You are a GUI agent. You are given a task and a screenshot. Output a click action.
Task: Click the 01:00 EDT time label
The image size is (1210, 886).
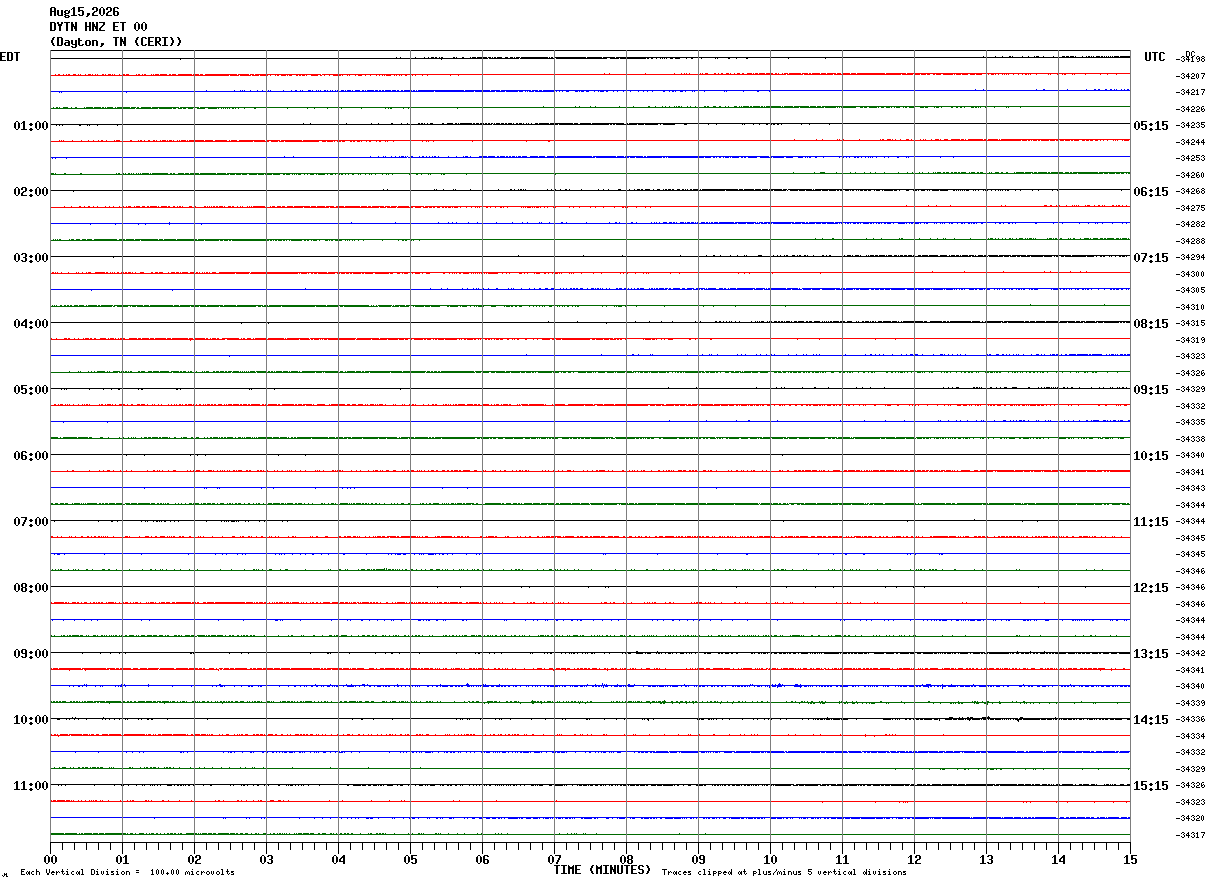(31, 125)
